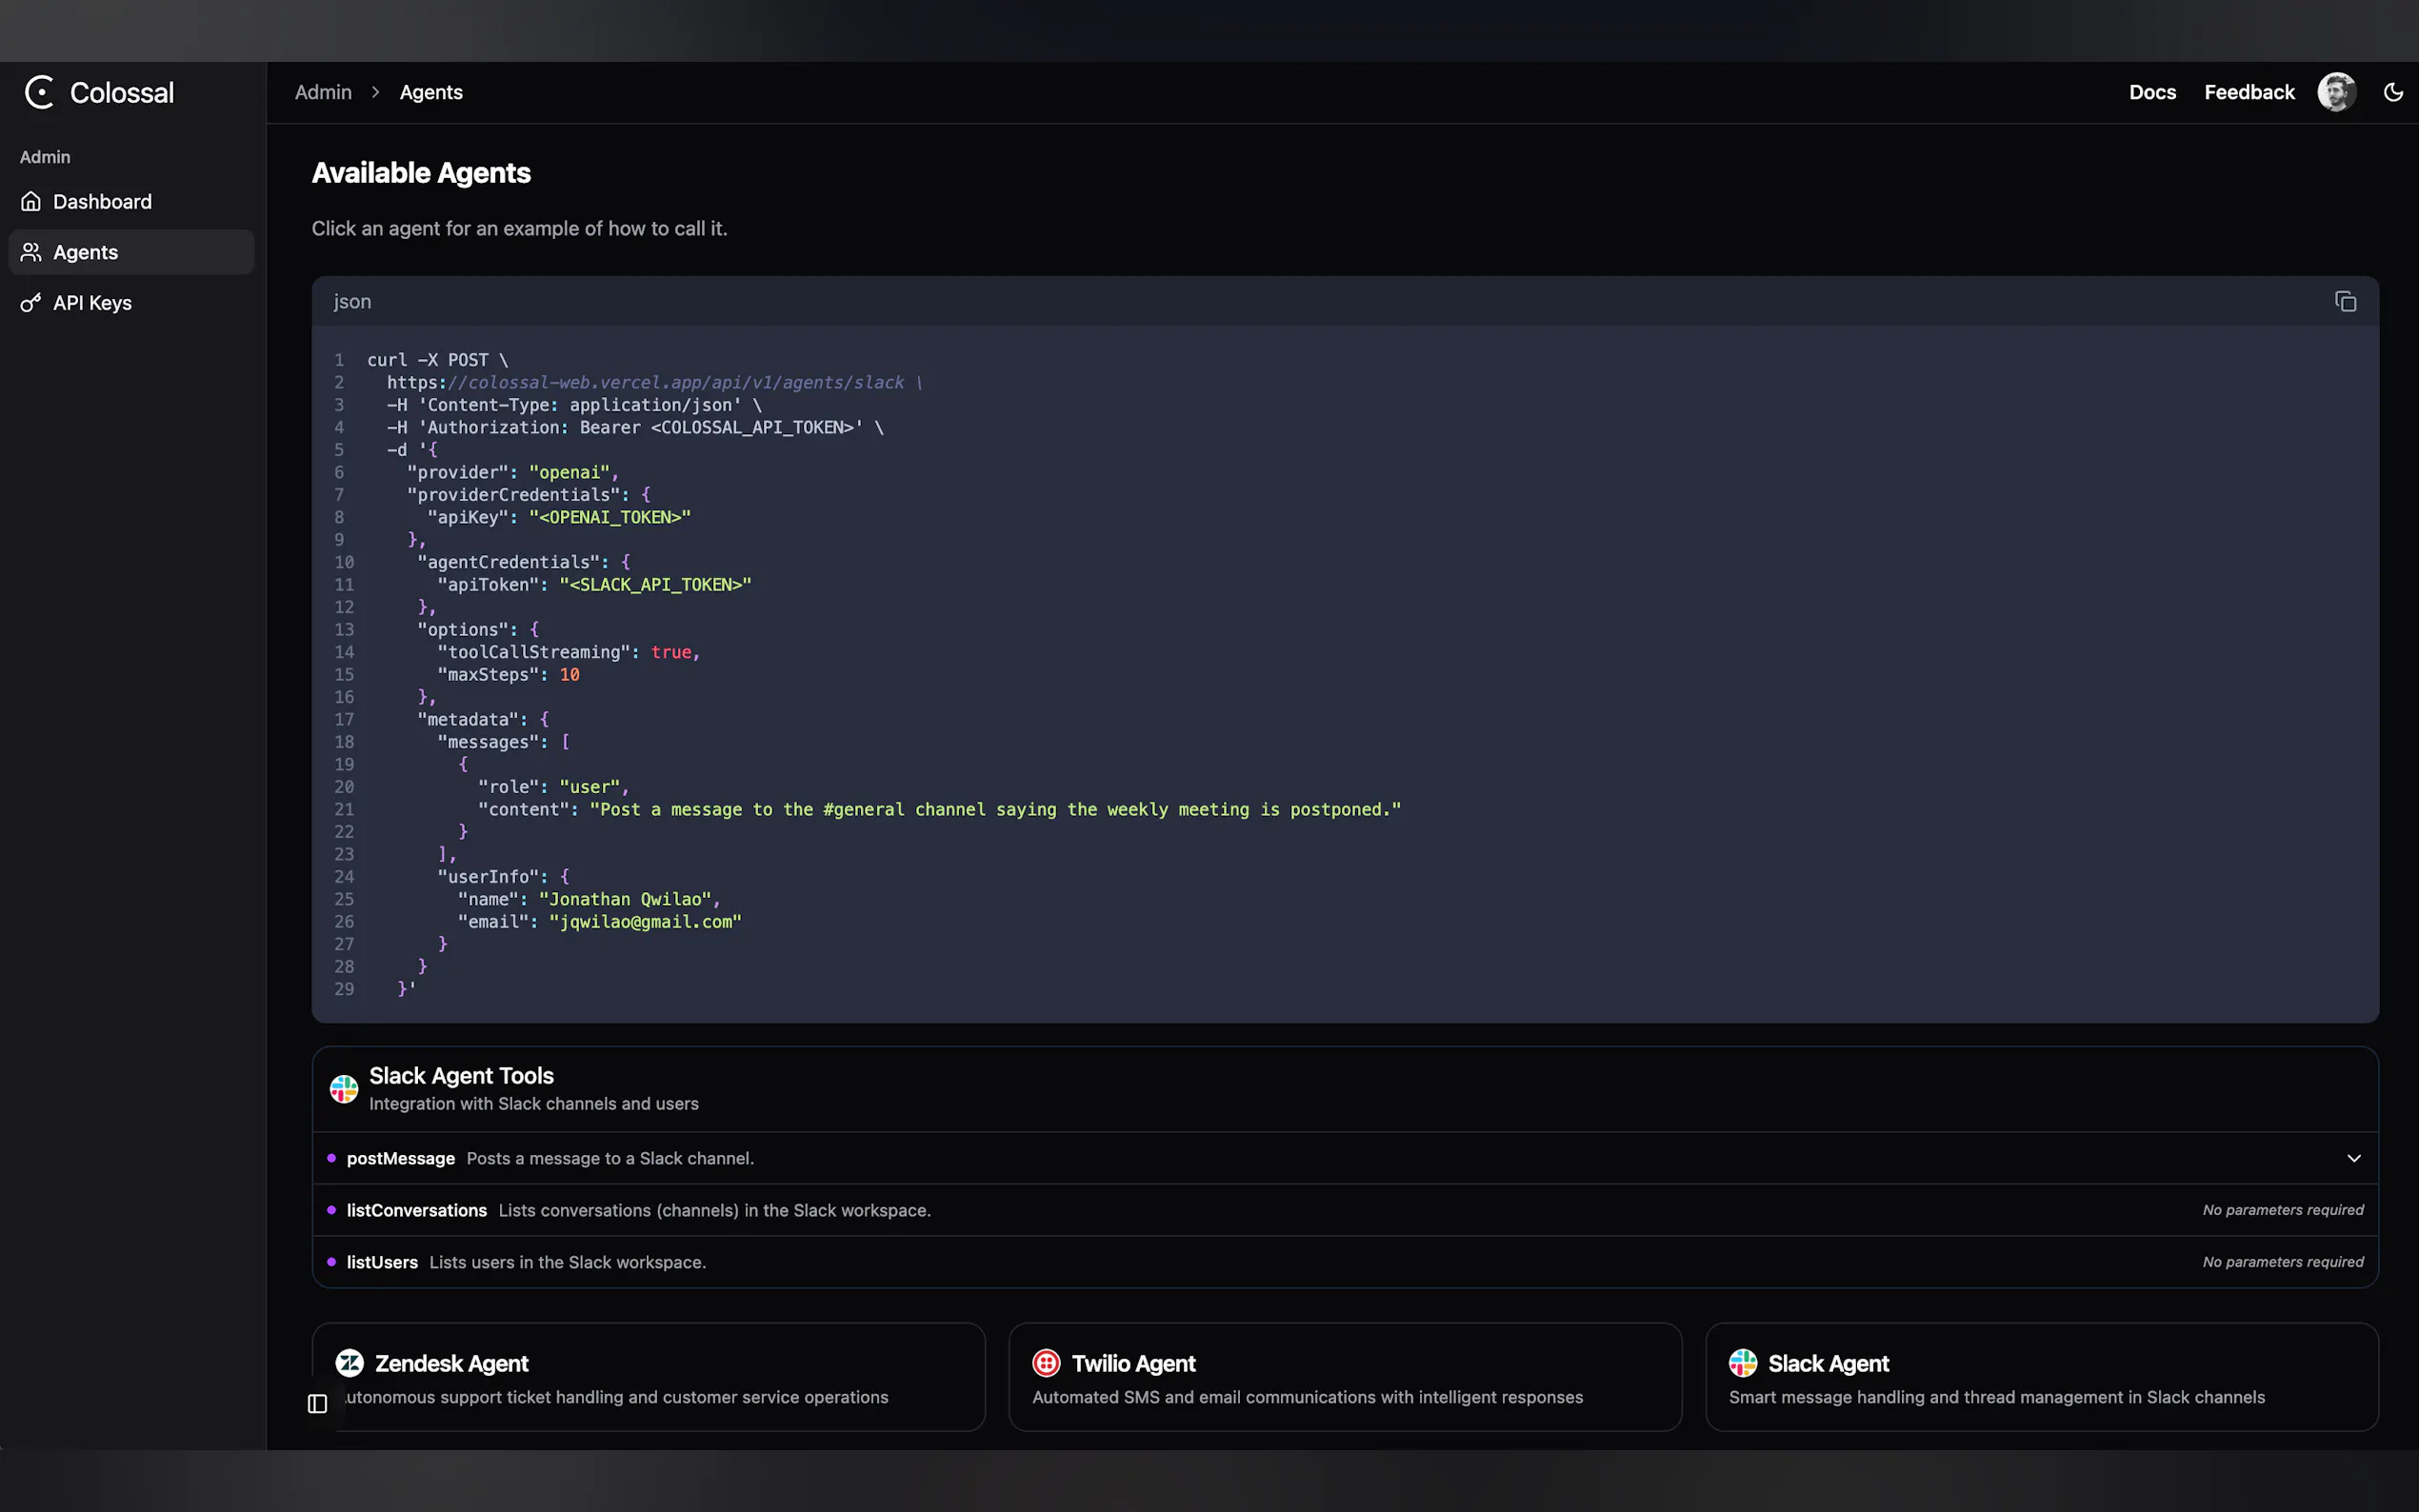Toggle the dark mode moon icon
2419x1512 pixels.
click(x=2393, y=92)
